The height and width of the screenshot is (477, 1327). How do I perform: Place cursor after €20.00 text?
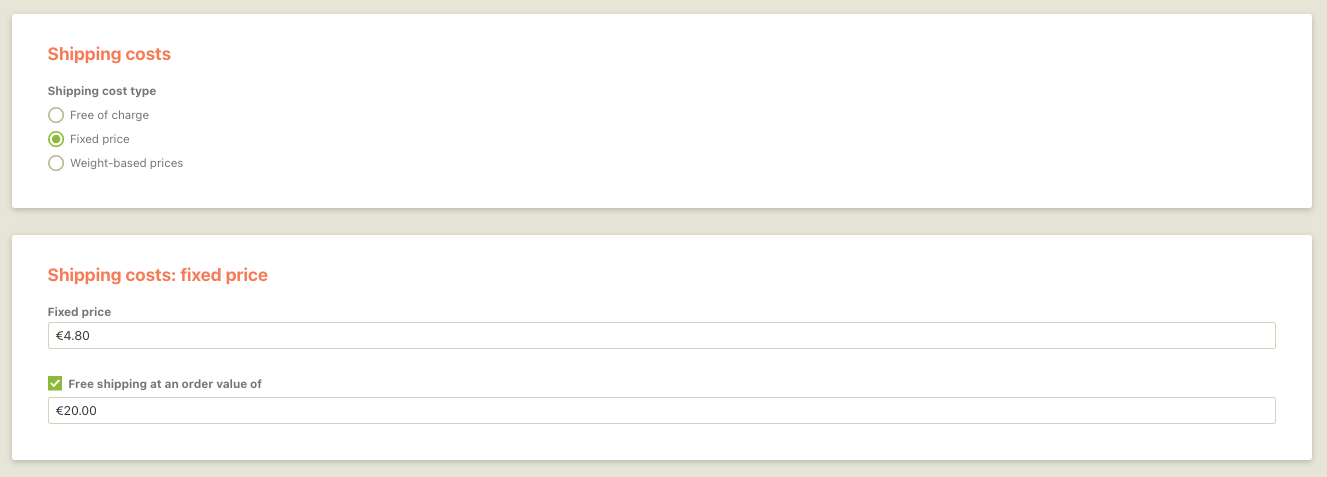pos(98,411)
